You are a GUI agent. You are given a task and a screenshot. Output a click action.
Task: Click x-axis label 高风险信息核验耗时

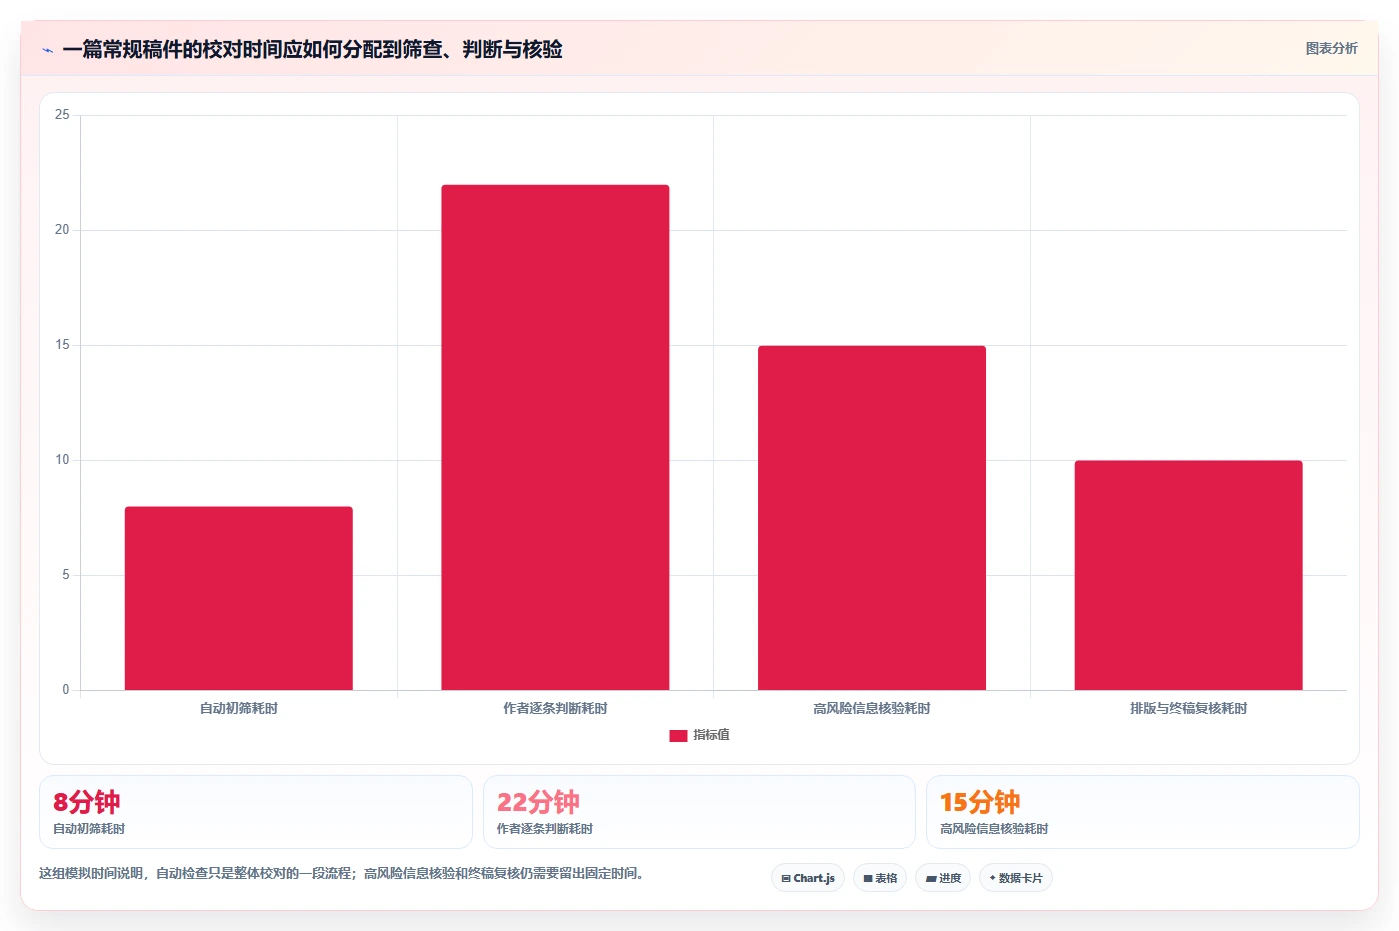872,708
